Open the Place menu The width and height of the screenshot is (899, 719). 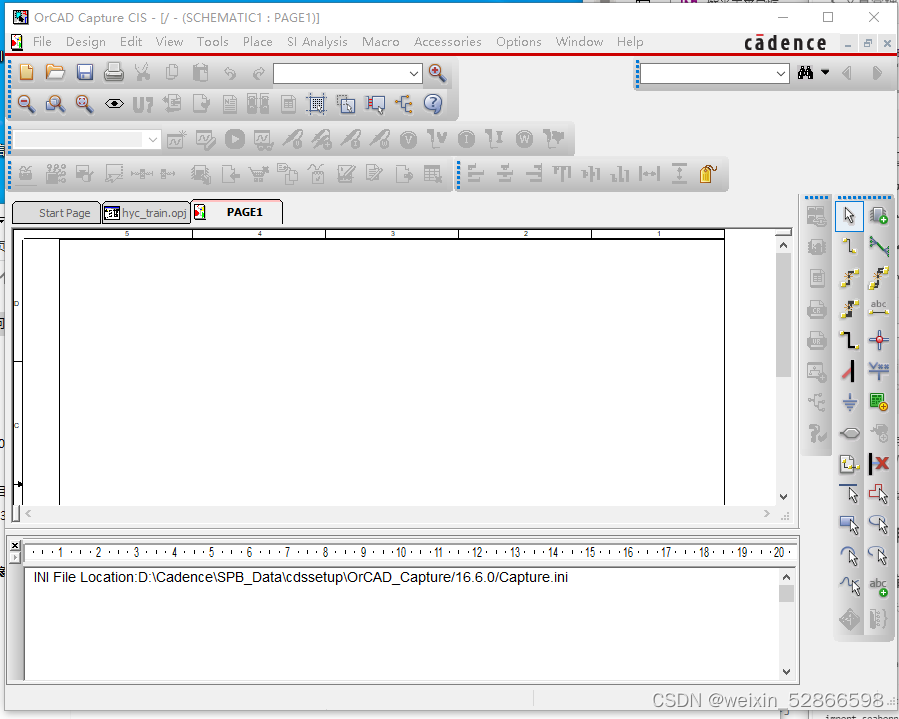pos(257,42)
